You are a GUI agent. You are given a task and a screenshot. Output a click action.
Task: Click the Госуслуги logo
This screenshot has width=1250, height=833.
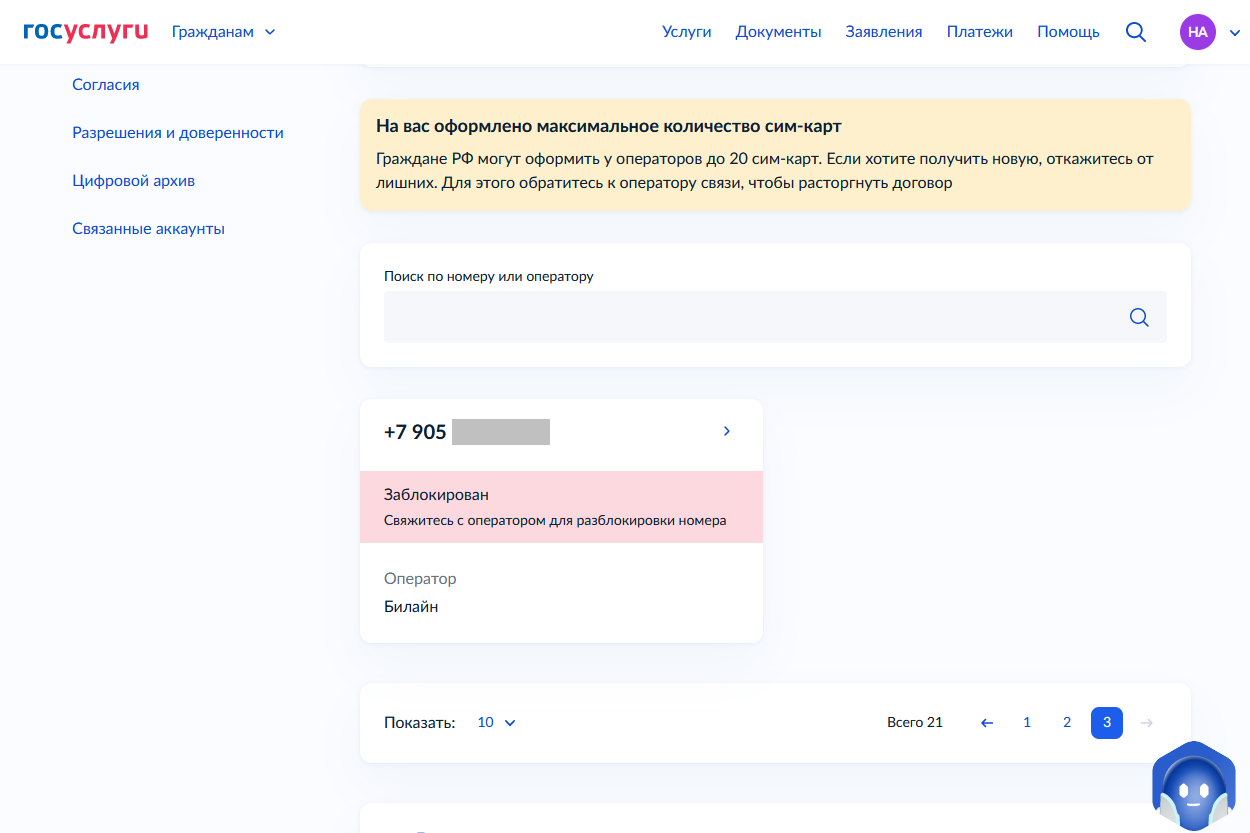pyautogui.click(x=85, y=31)
